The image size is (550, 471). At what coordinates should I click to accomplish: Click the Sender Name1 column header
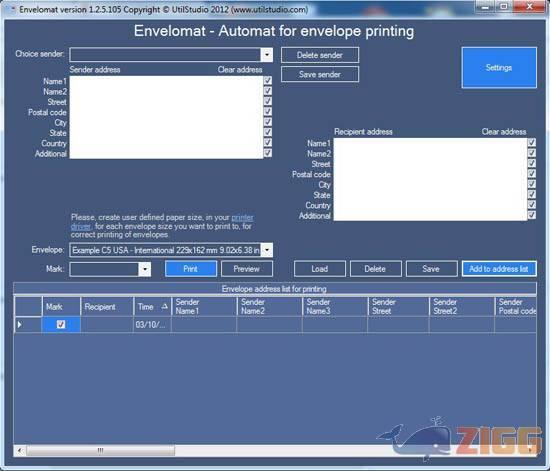[x=204, y=307]
